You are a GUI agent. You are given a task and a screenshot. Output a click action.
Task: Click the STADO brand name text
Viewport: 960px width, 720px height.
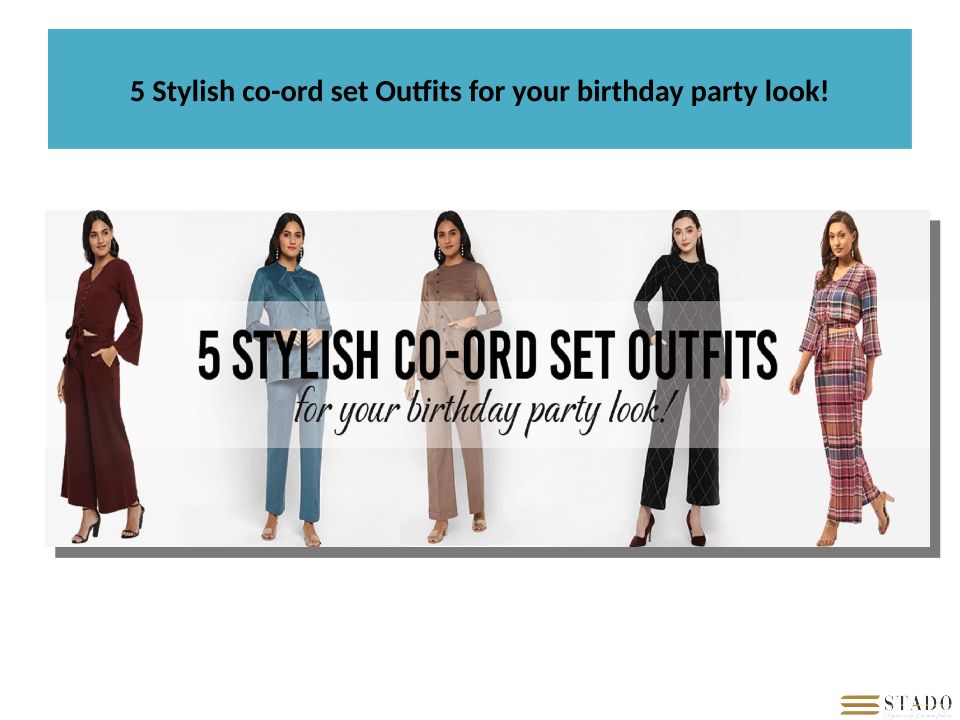[917, 702]
